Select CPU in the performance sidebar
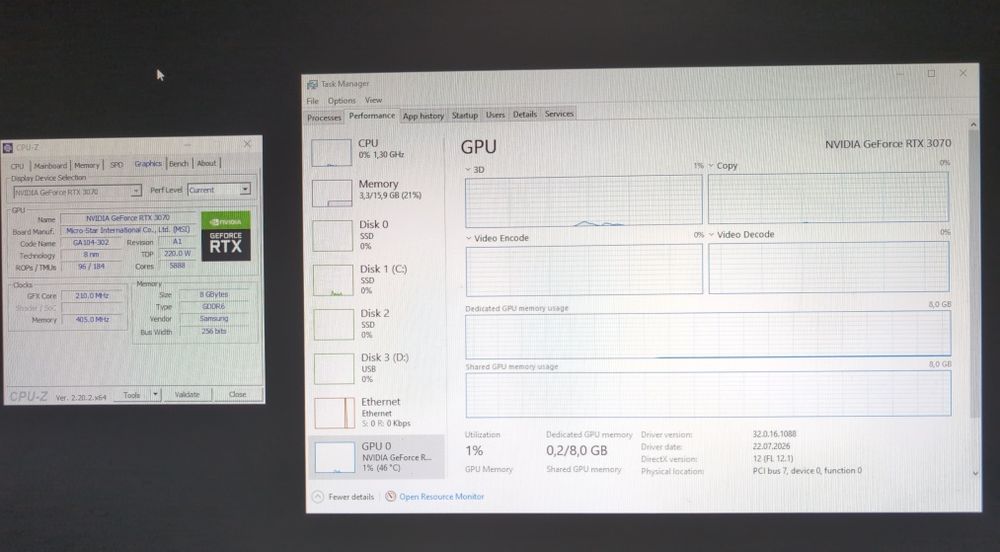This screenshot has width=1000, height=552. coord(376,152)
